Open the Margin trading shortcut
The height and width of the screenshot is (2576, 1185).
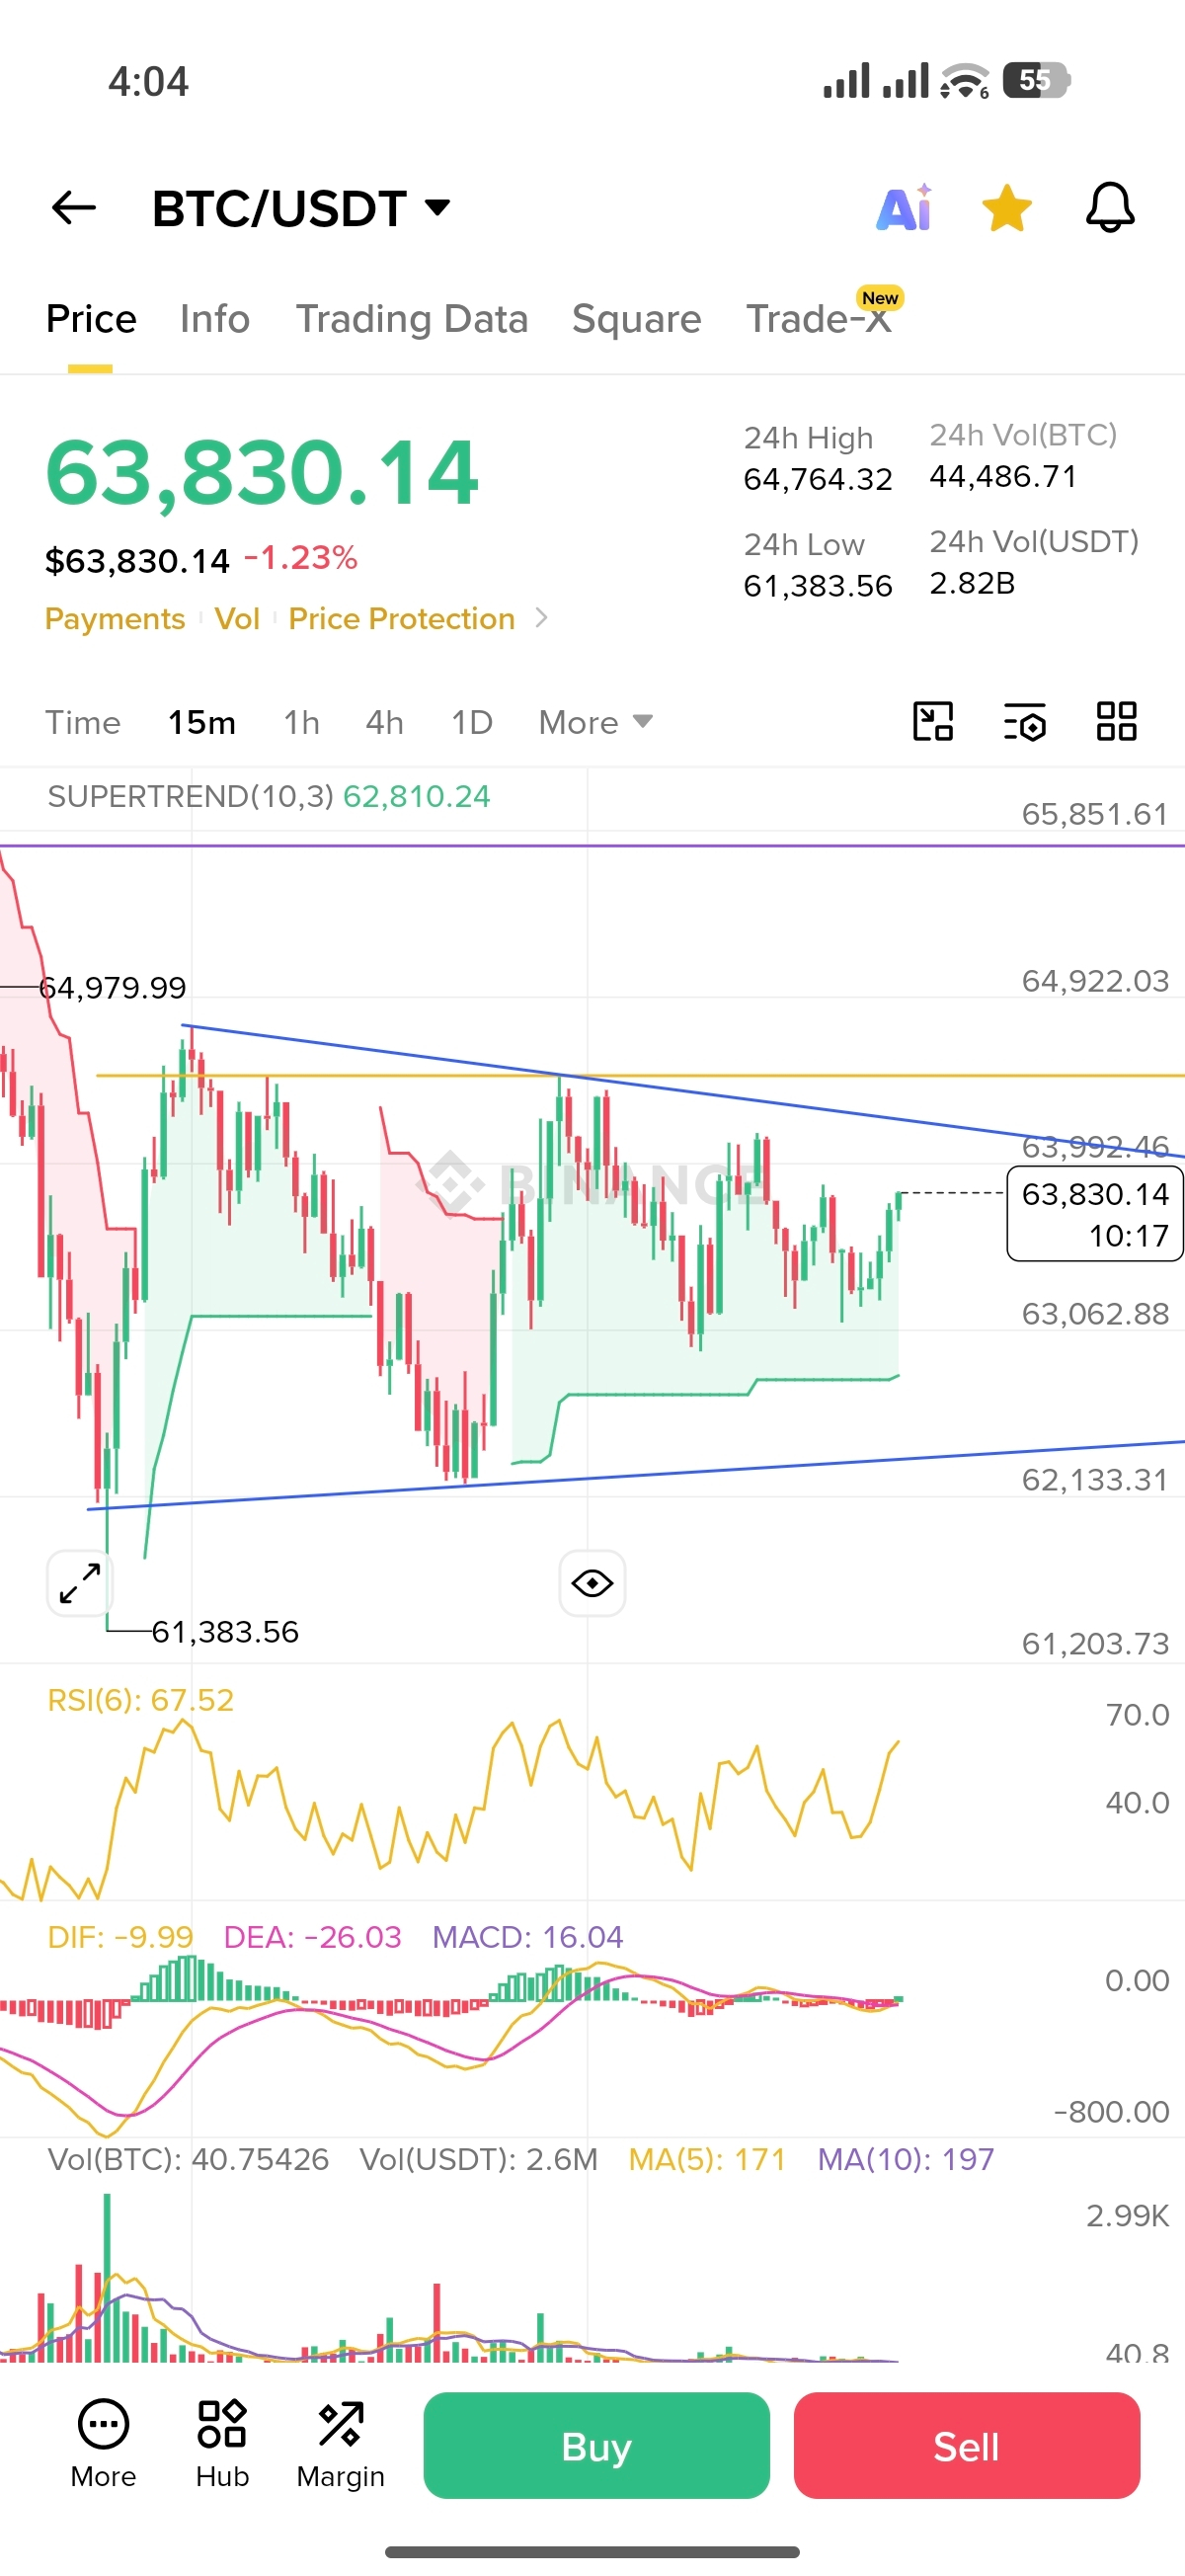(340, 2445)
